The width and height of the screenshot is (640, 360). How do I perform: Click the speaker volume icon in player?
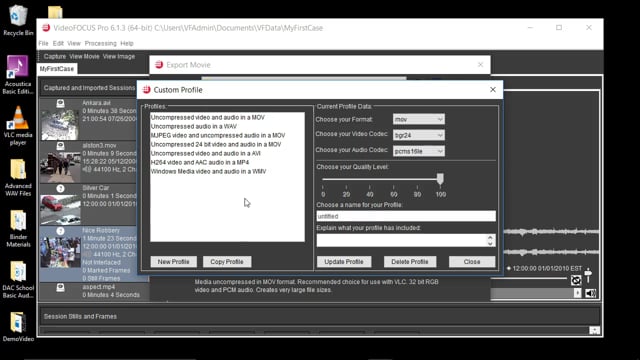click(x=590, y=293)
